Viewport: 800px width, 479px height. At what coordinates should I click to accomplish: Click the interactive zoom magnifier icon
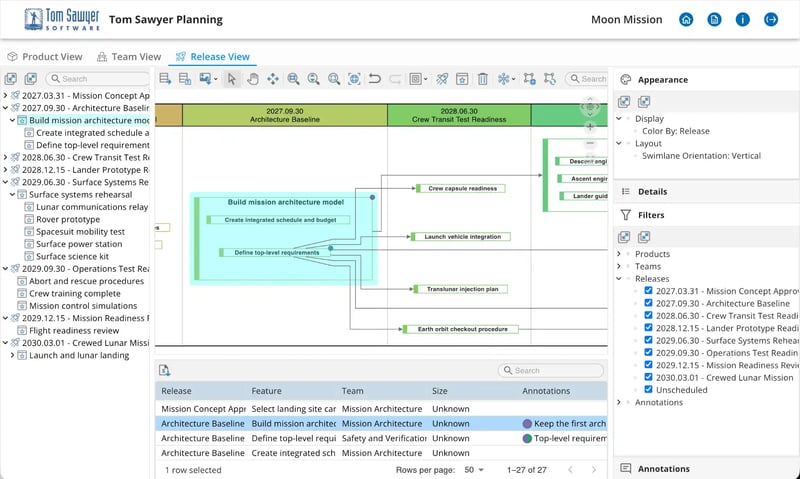click(314, 79)
